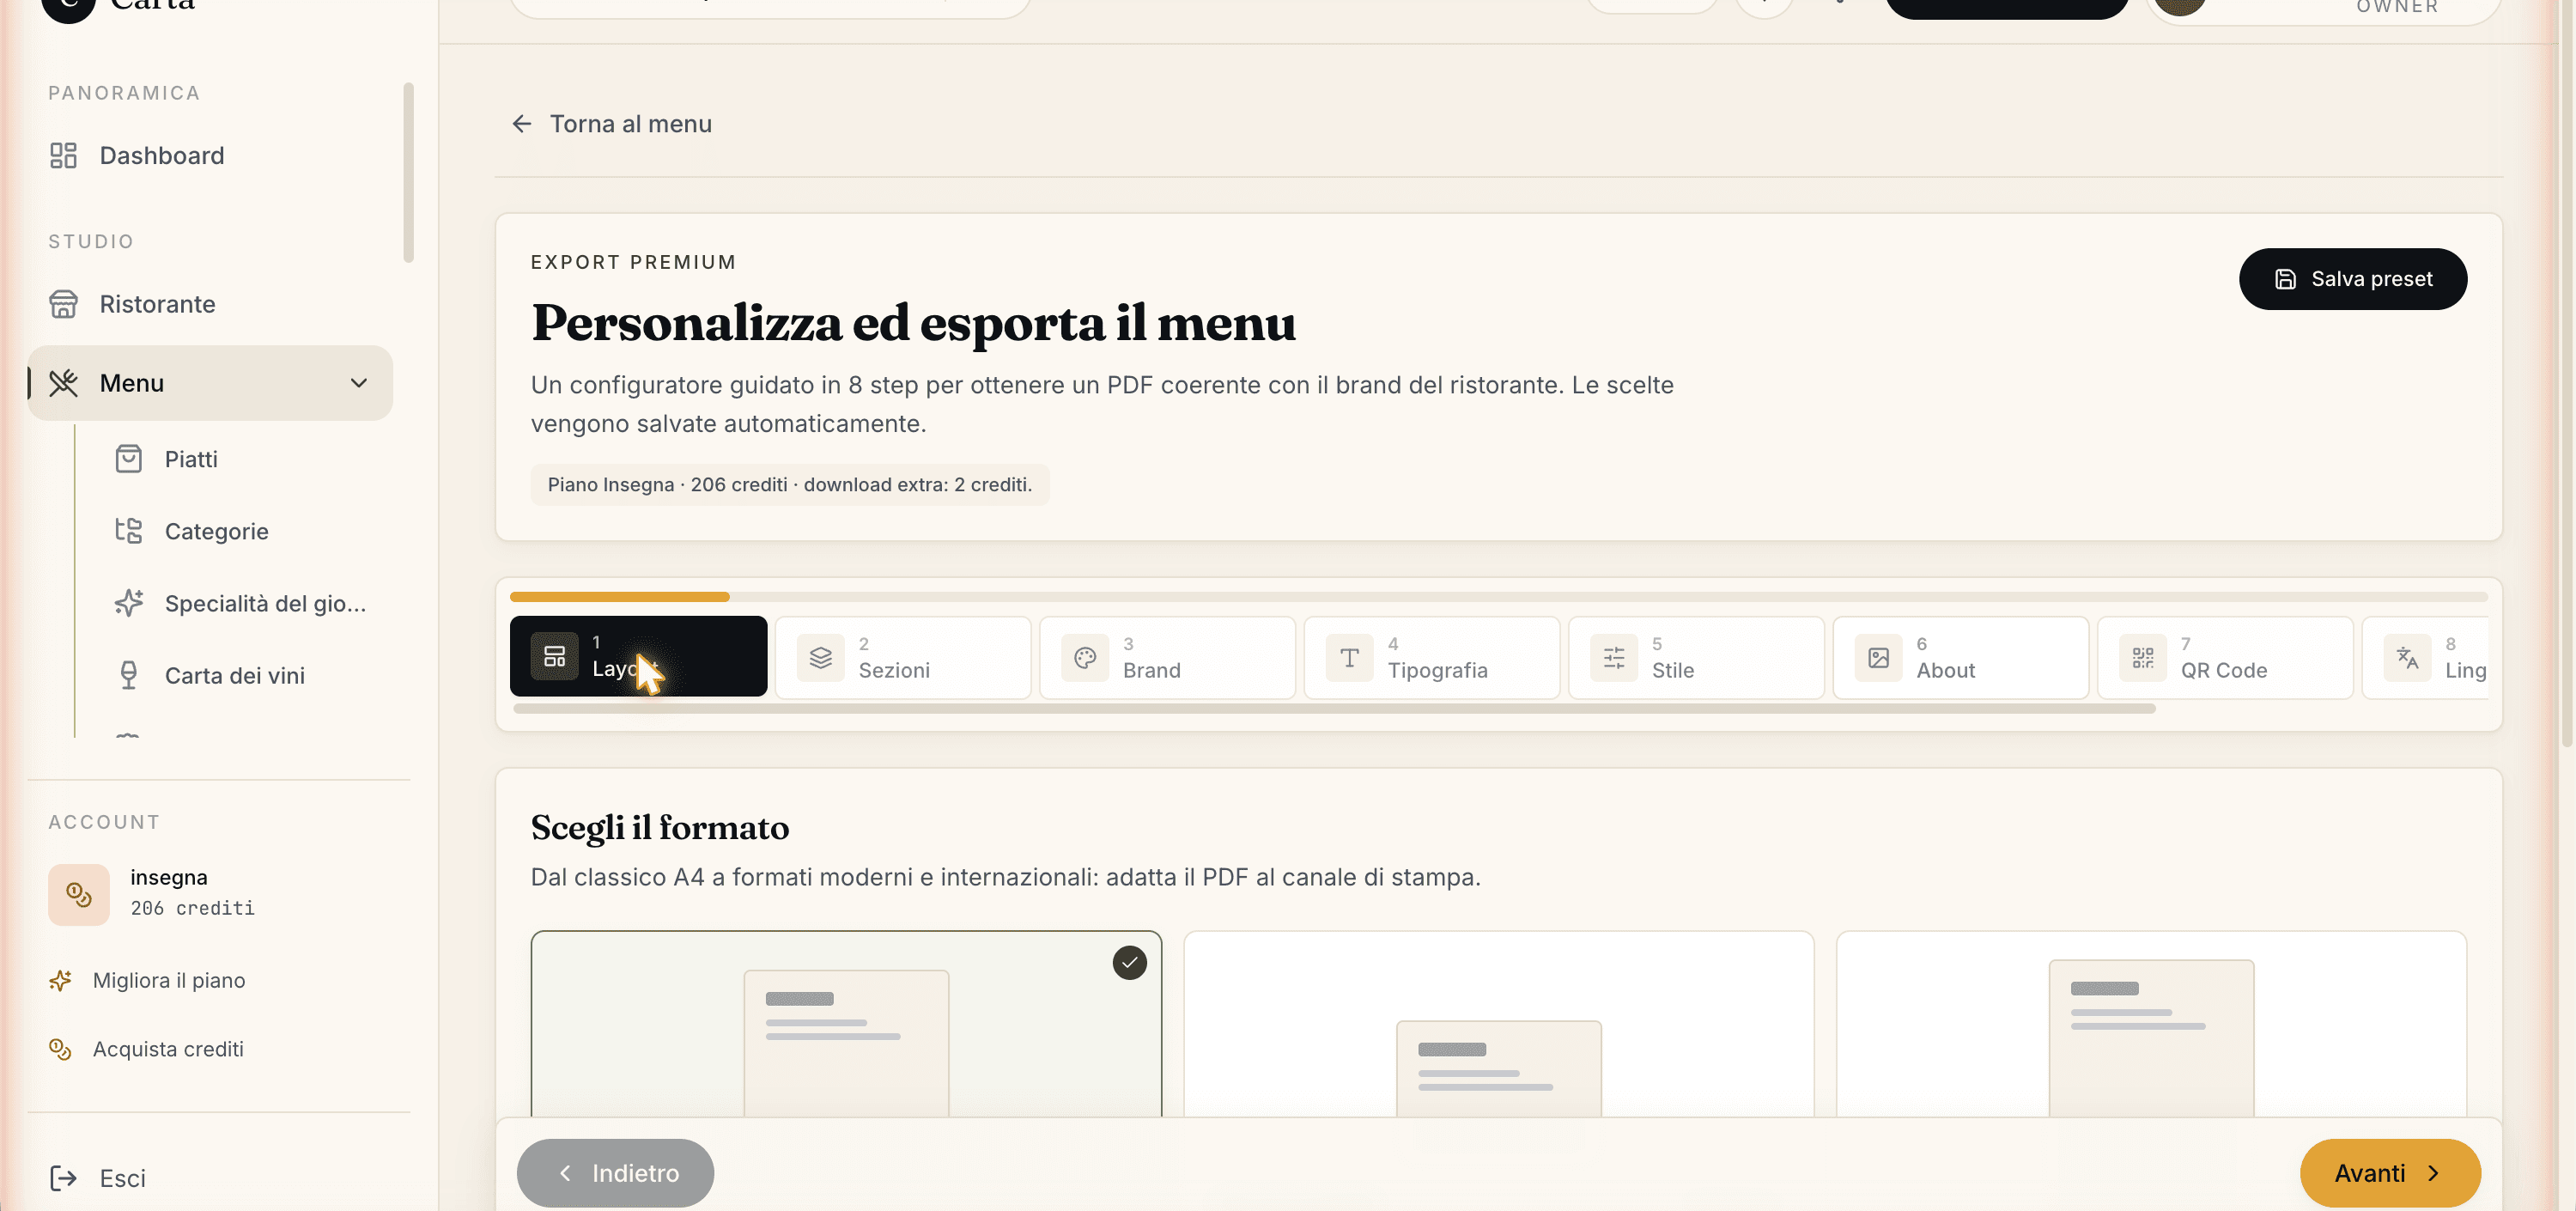Collapse the Menu section chevron
This screenshot has height=1211, width=2576.
pos(359,383)
